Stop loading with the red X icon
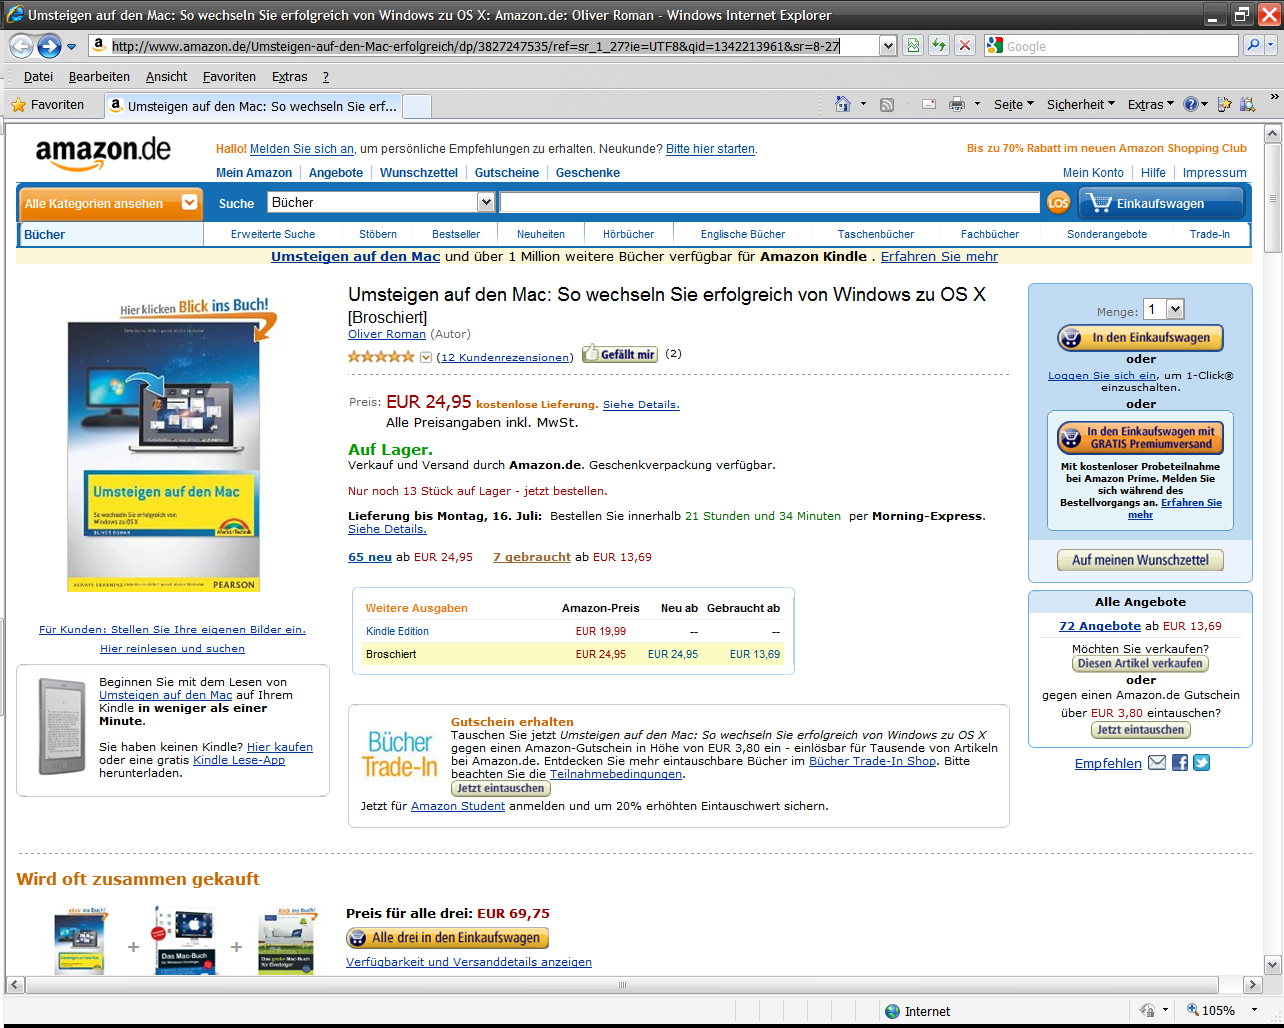The height and width of the screenshot is (1028, 1284). click(x=964, y=46)
